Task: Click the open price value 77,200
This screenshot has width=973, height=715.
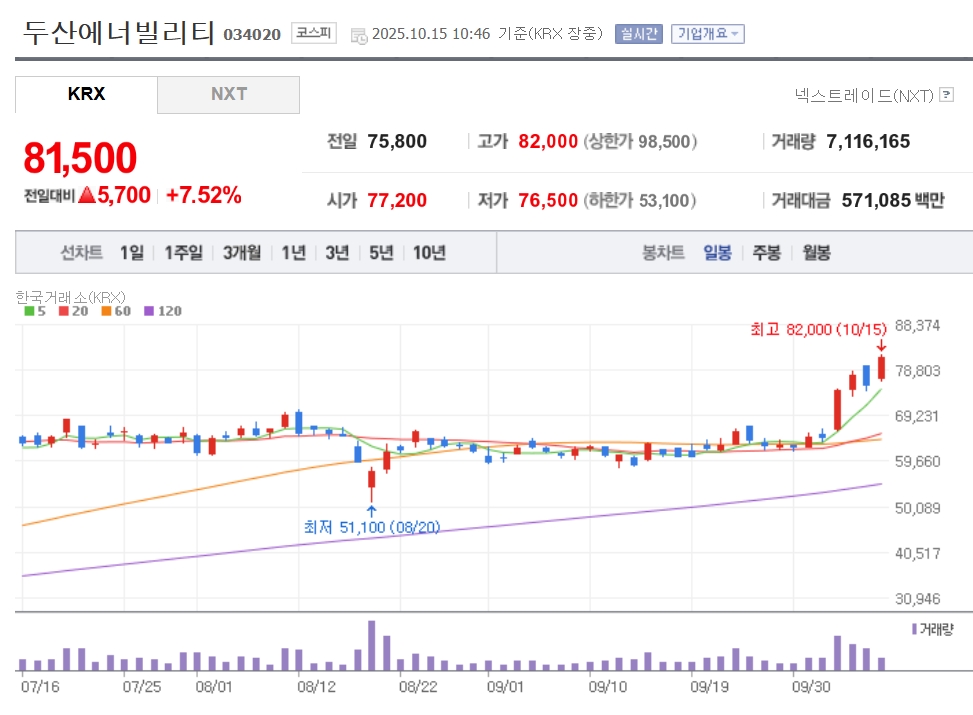Action: pos(397,200)
